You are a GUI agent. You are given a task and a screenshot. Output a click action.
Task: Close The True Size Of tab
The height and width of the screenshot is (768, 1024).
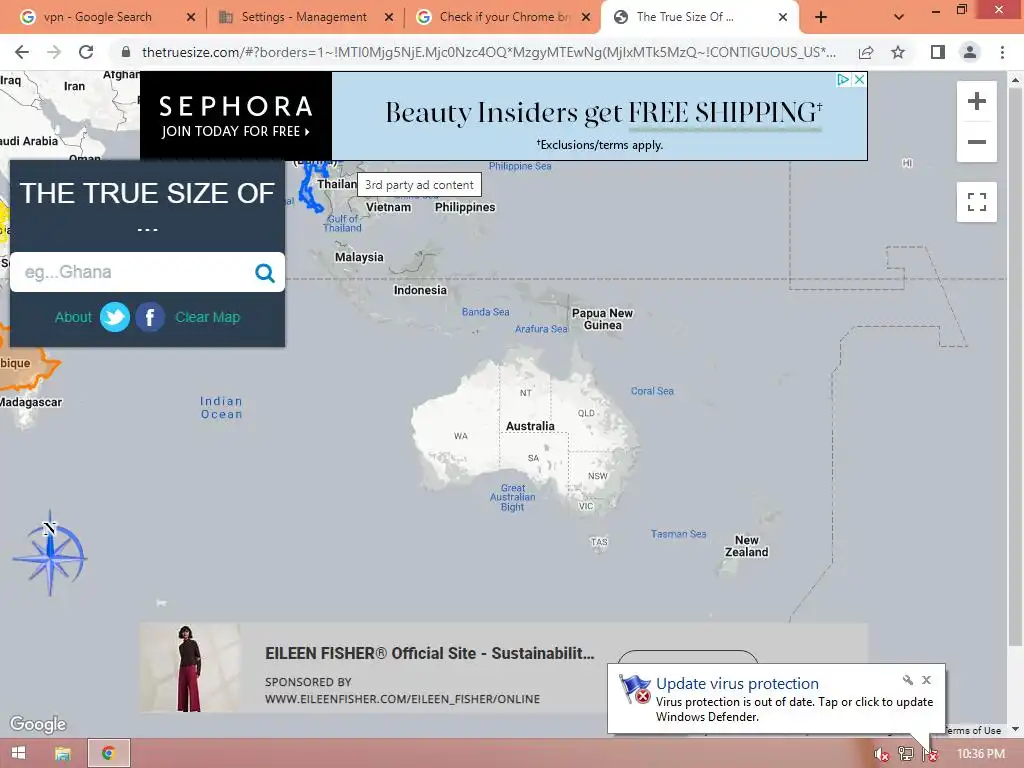[783, 18]
